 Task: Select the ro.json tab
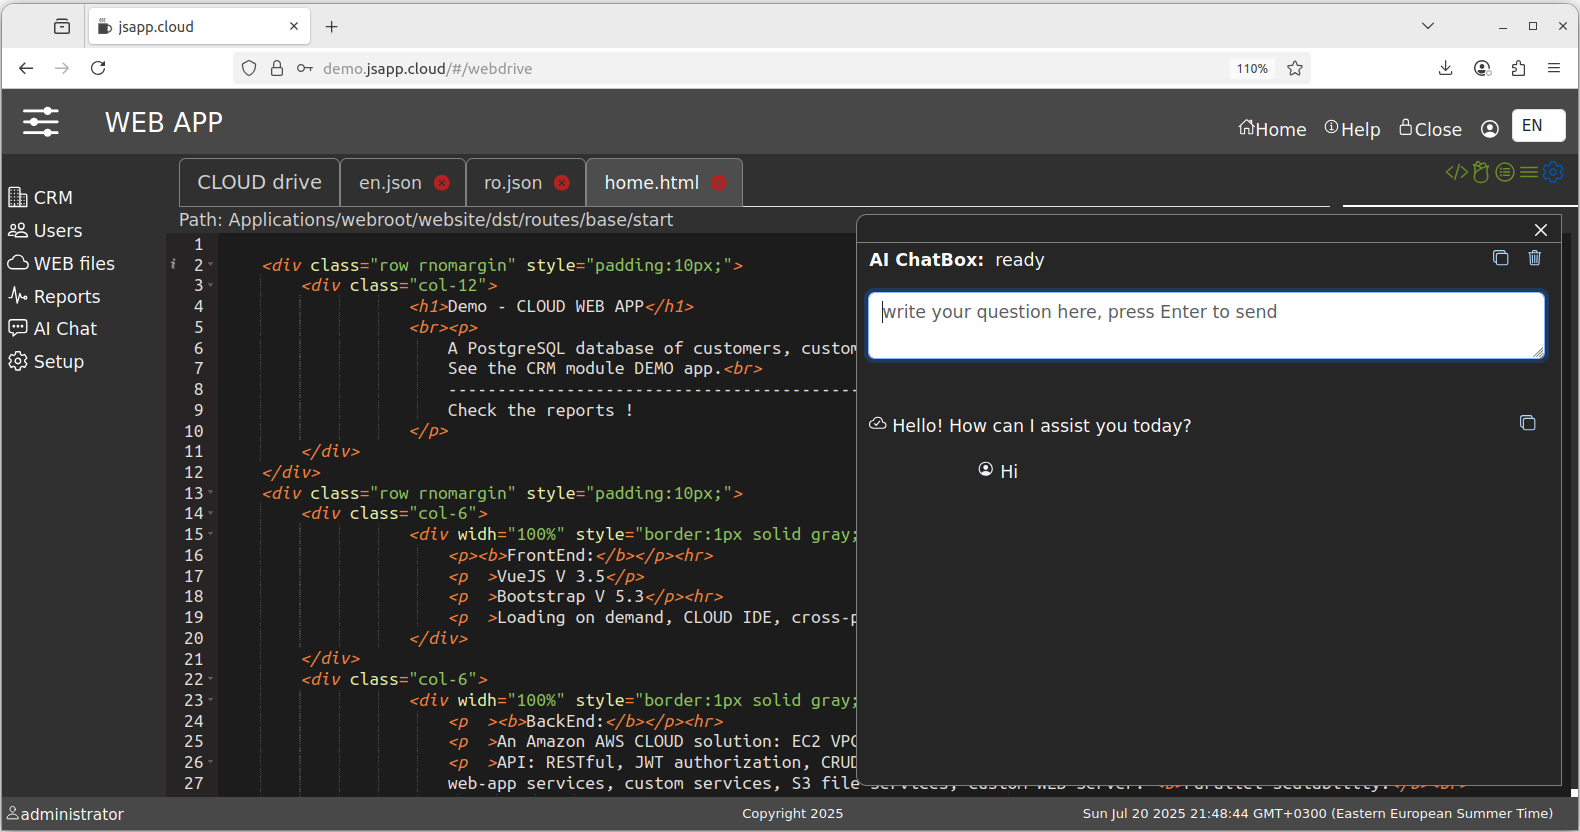(513, 183)
